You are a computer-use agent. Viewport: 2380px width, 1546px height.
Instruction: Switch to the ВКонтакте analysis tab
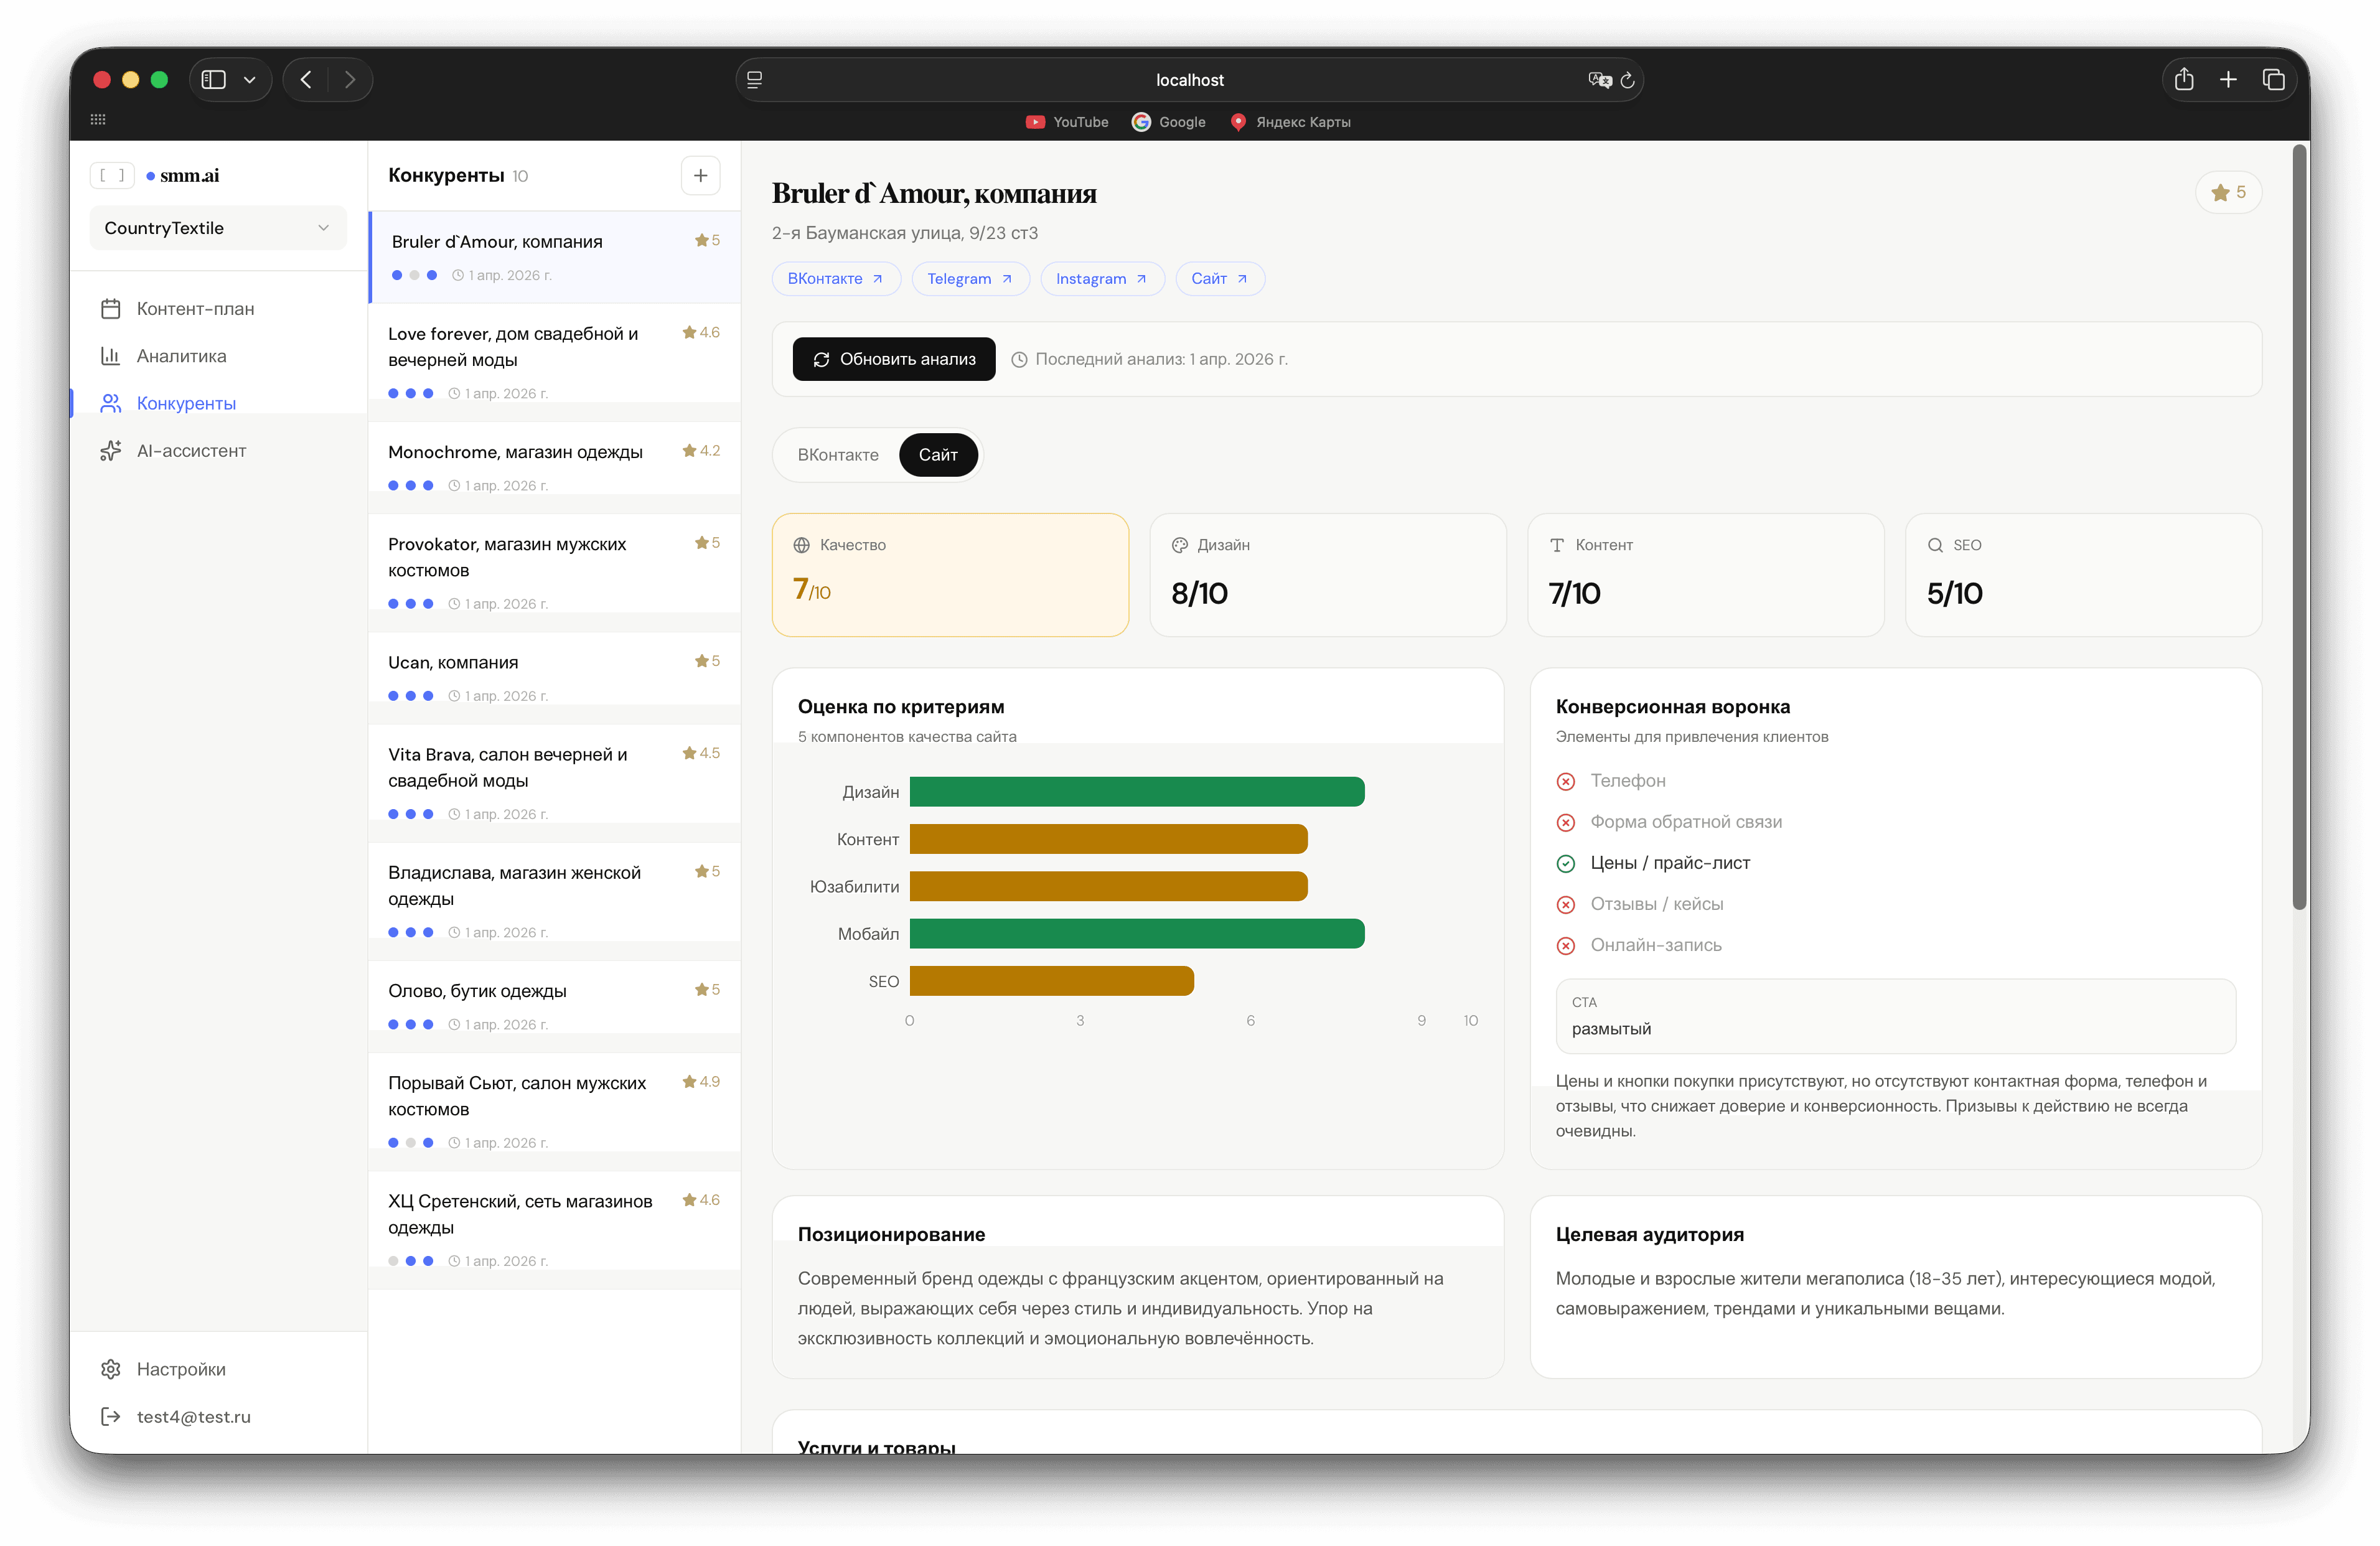pos(838,455)
